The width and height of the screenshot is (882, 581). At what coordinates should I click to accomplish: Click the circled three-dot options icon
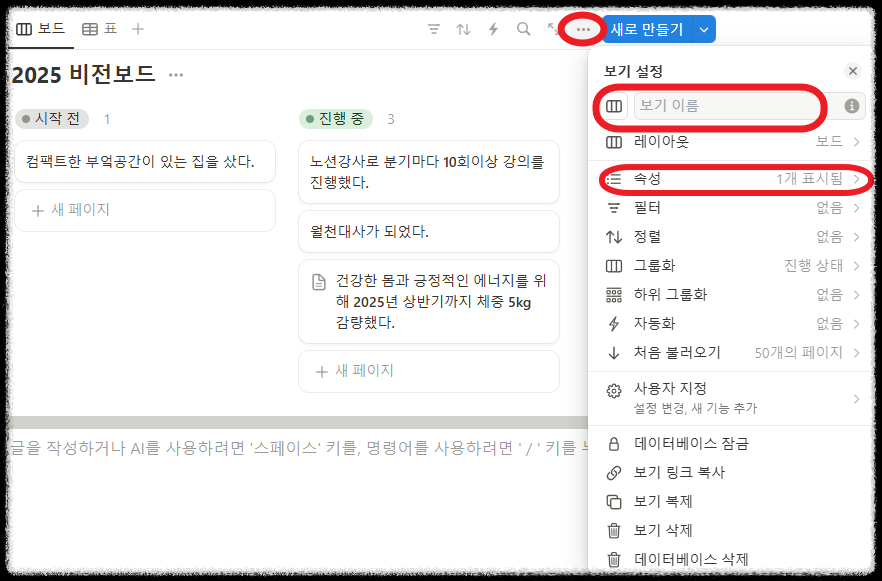pyautogui.click(x=582, y=29)
